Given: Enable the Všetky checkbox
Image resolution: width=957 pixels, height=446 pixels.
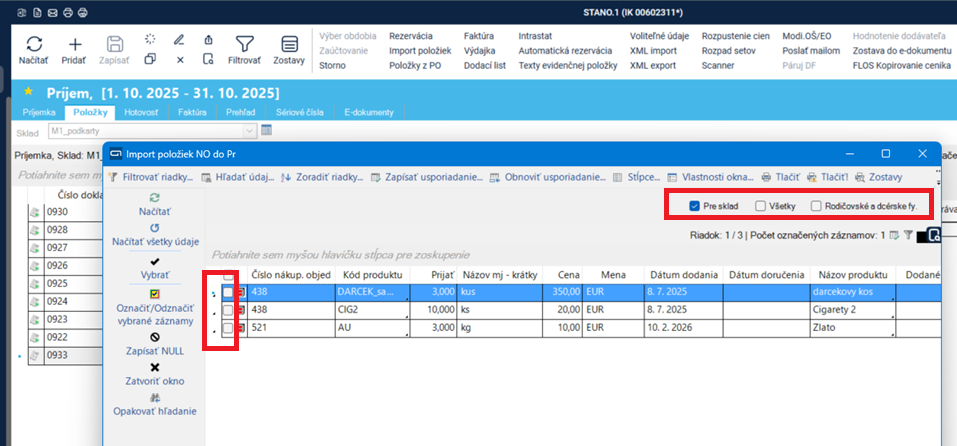Looking at the screenshot, I should 761,206.
